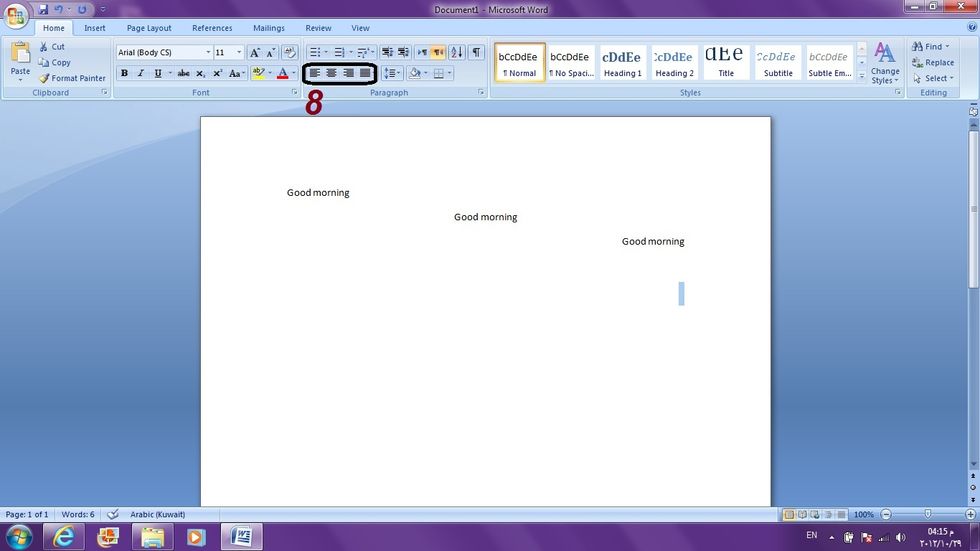Image resolution: width=980 pixels, height=551 pixels.
Task: Click the Superscript icon
Action: click(217, 73)
